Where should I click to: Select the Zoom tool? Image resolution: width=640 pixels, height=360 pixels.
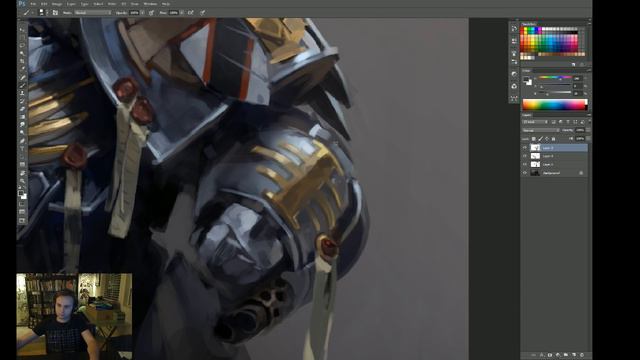coord(22,181)
